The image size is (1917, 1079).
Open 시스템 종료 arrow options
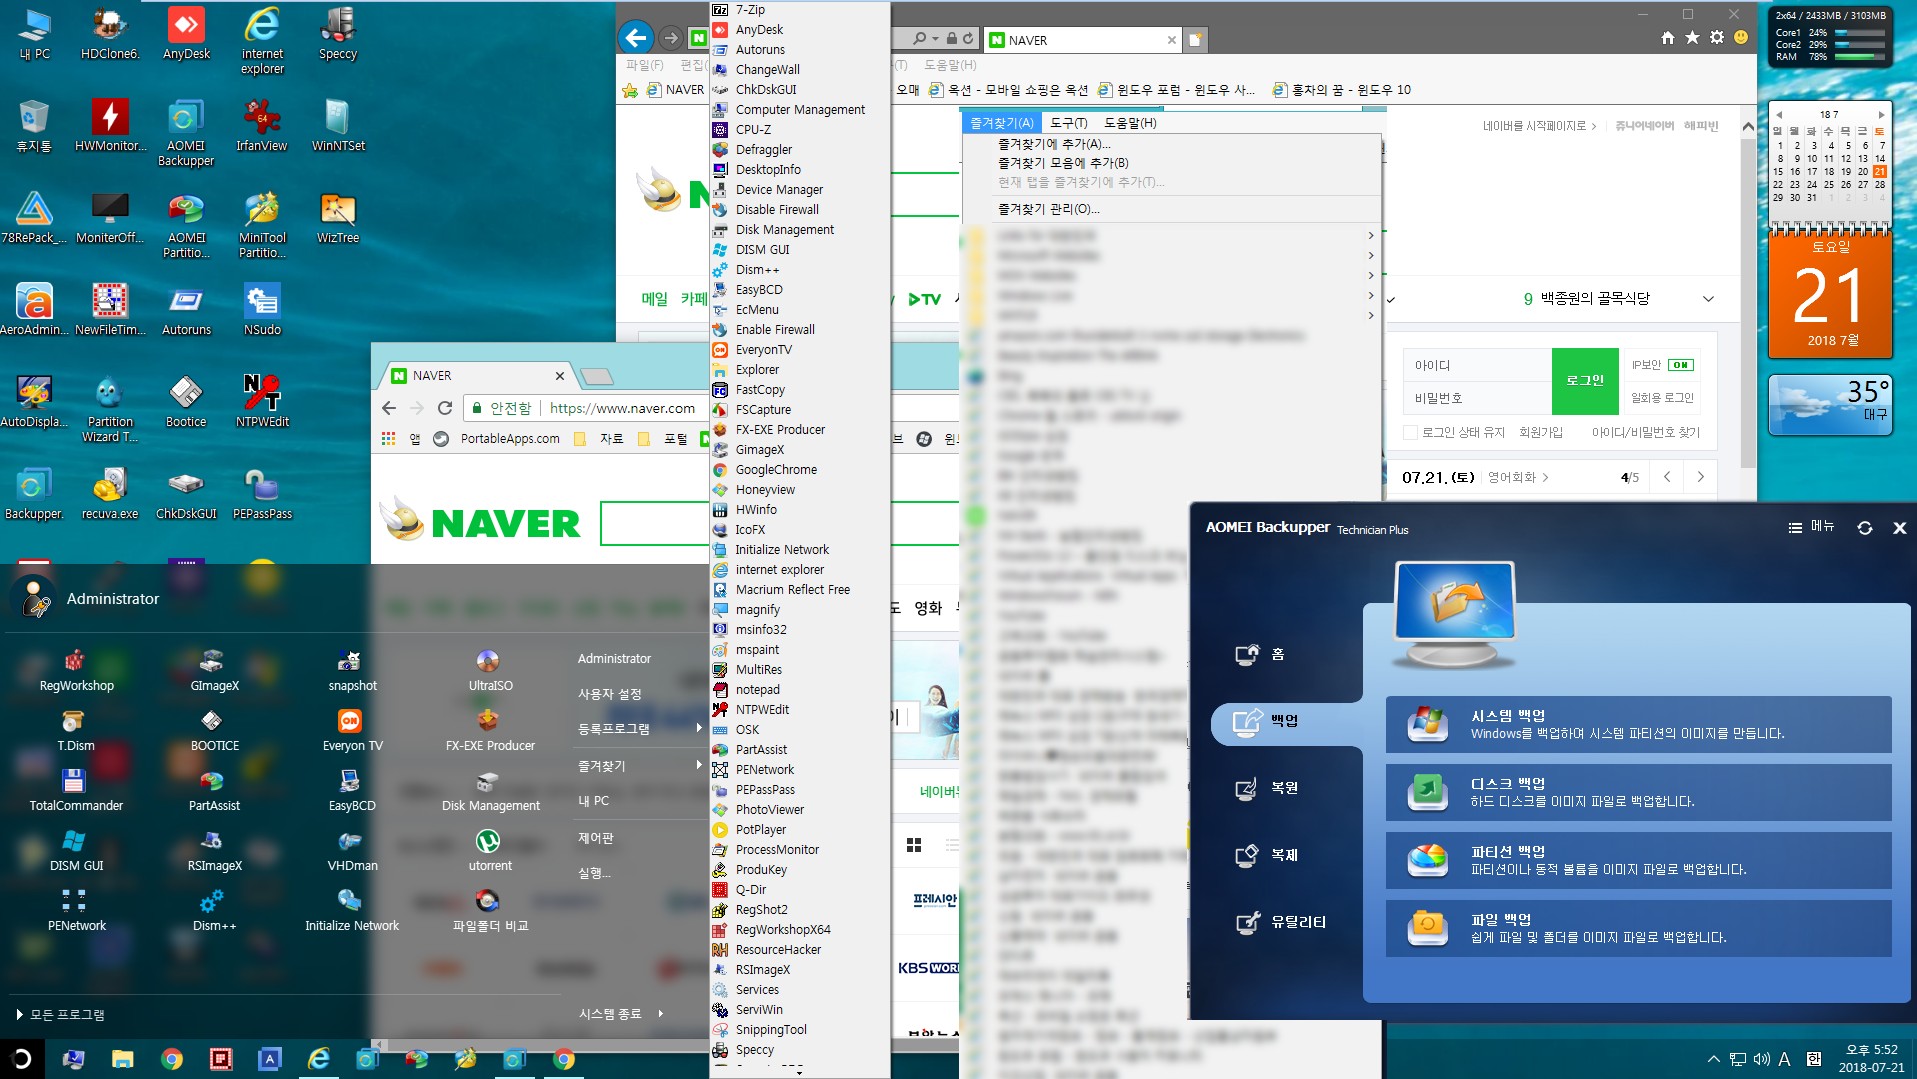click(661, 1014)
